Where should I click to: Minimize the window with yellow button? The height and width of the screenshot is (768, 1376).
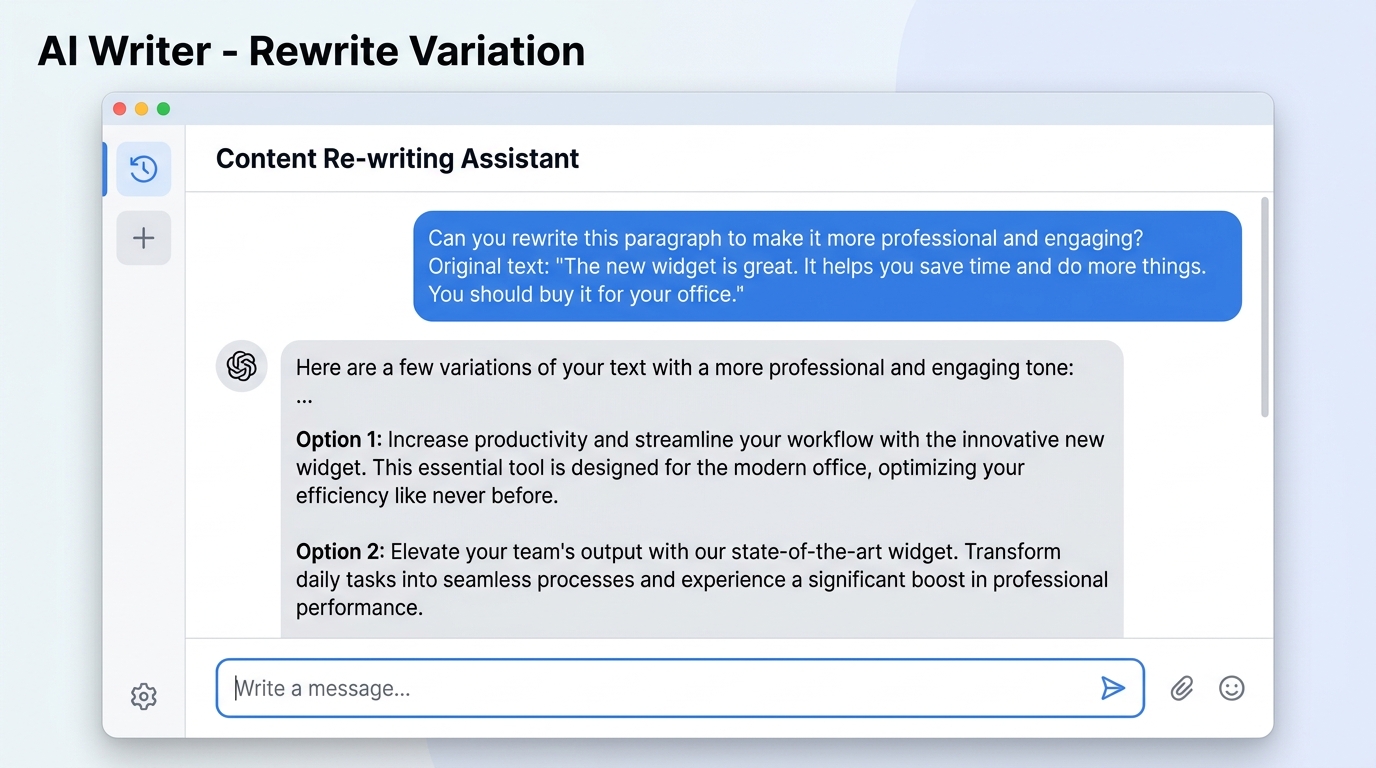point(141,109)
